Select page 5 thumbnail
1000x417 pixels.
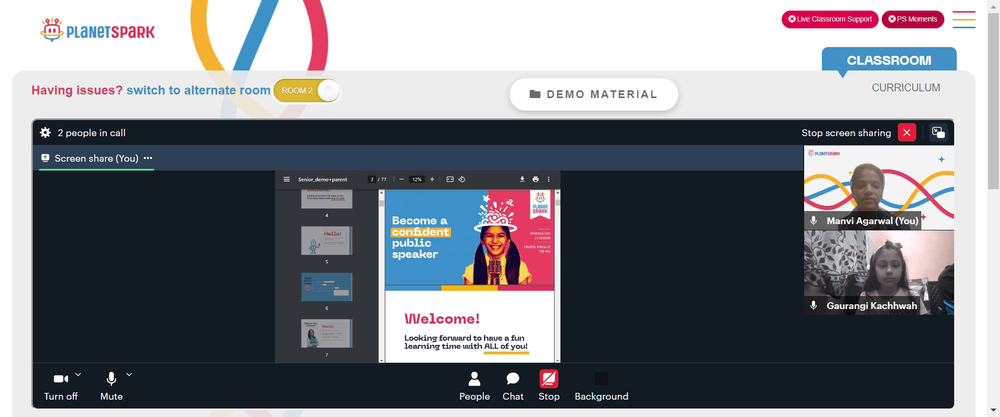pos(327,241)
